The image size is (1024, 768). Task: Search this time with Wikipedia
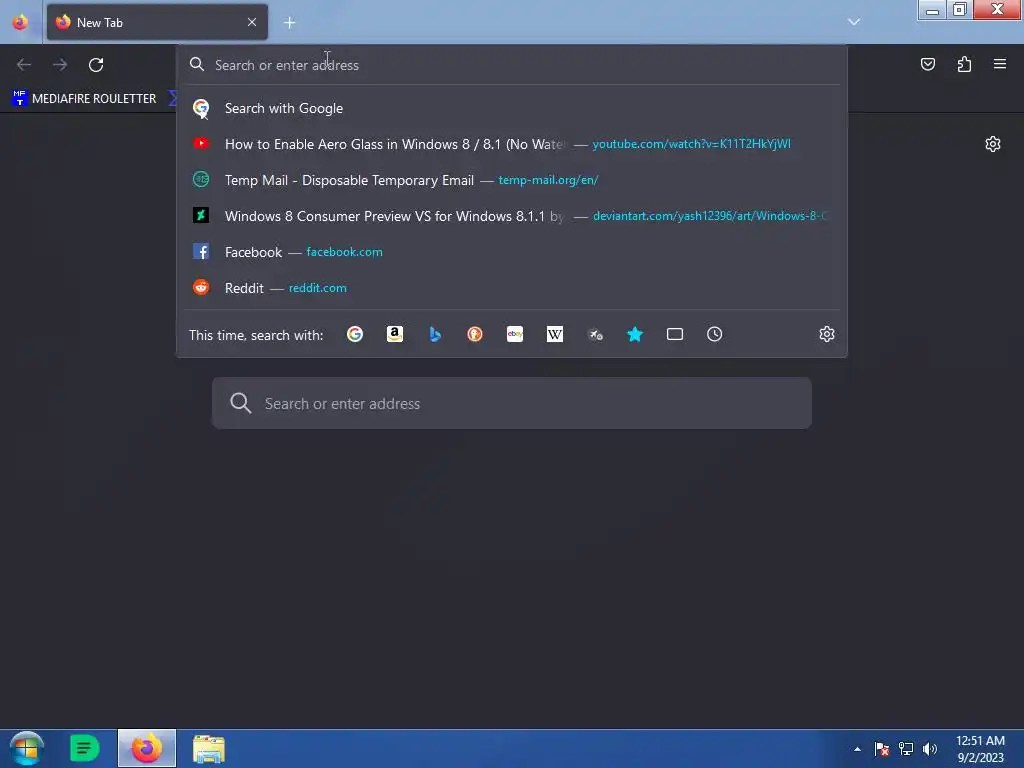click(x=554, y=334)
